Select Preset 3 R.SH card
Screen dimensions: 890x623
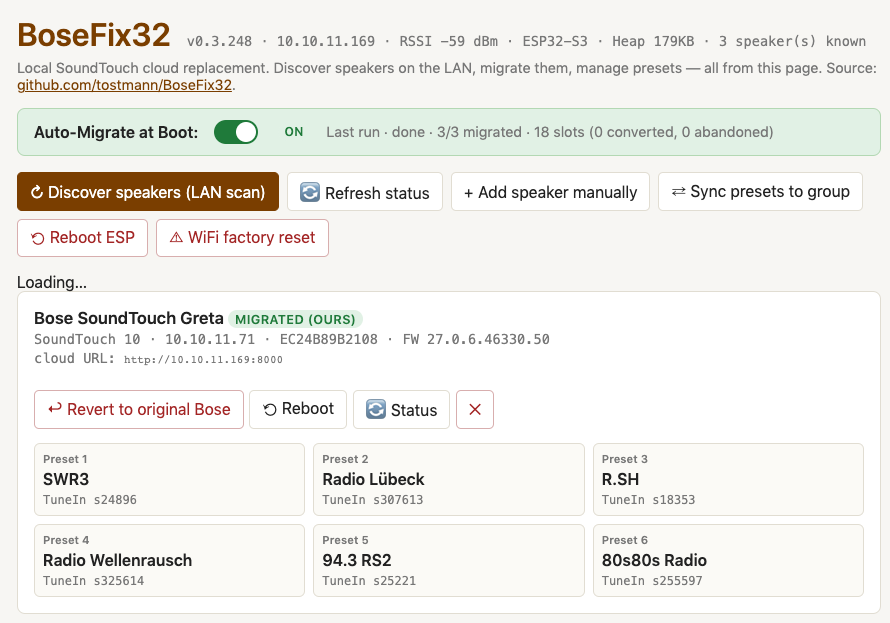pos(728,479)
